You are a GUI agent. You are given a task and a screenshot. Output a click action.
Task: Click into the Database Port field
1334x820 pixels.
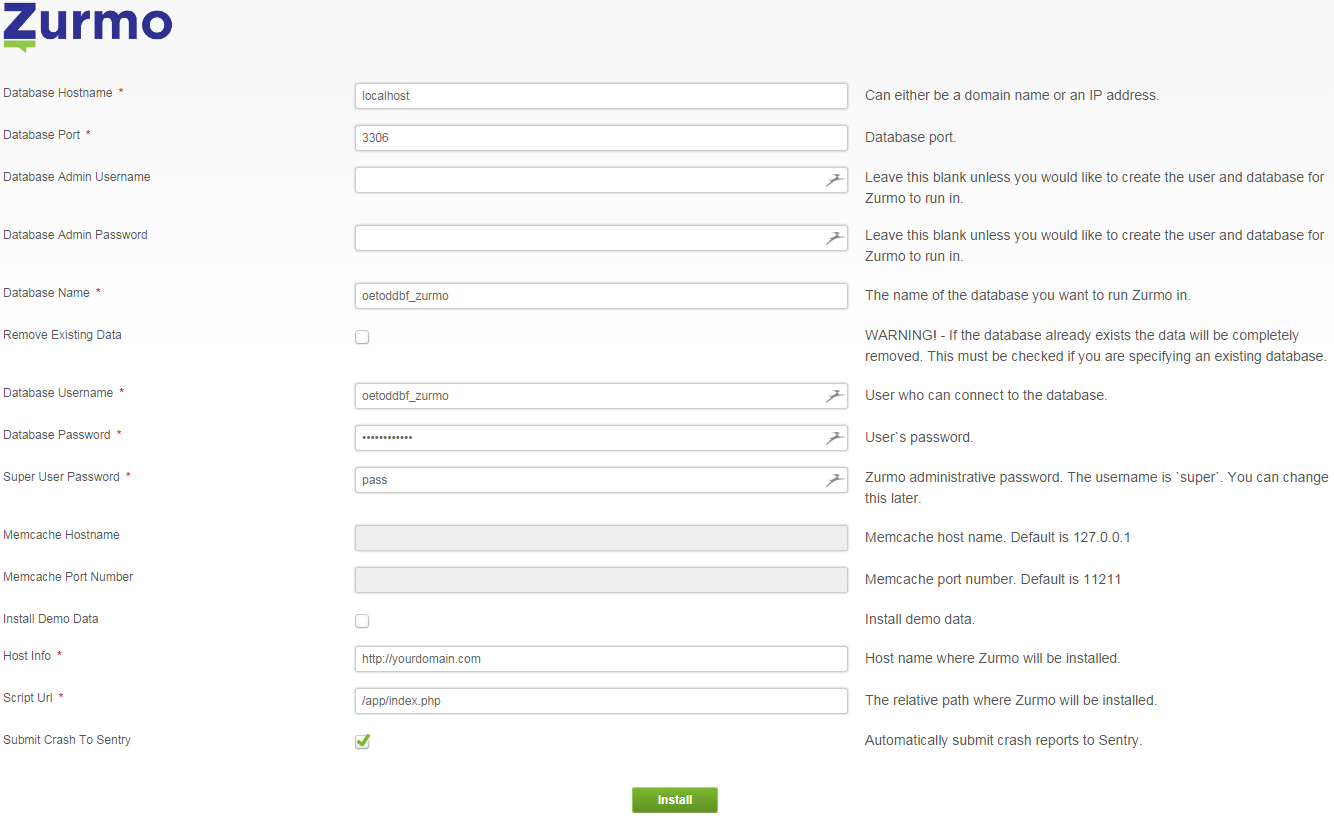601,138
